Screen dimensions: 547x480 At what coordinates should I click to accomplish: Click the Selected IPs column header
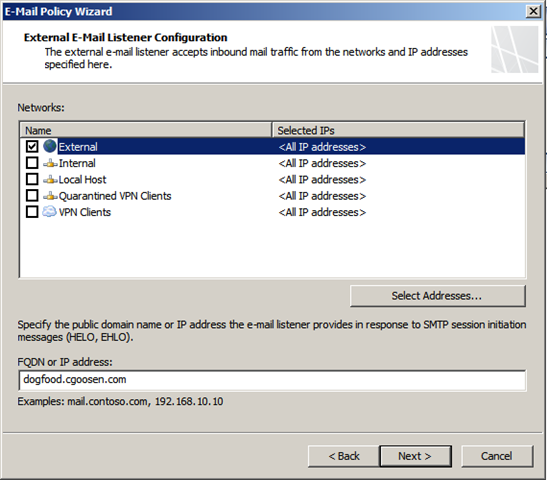point(398,130)
